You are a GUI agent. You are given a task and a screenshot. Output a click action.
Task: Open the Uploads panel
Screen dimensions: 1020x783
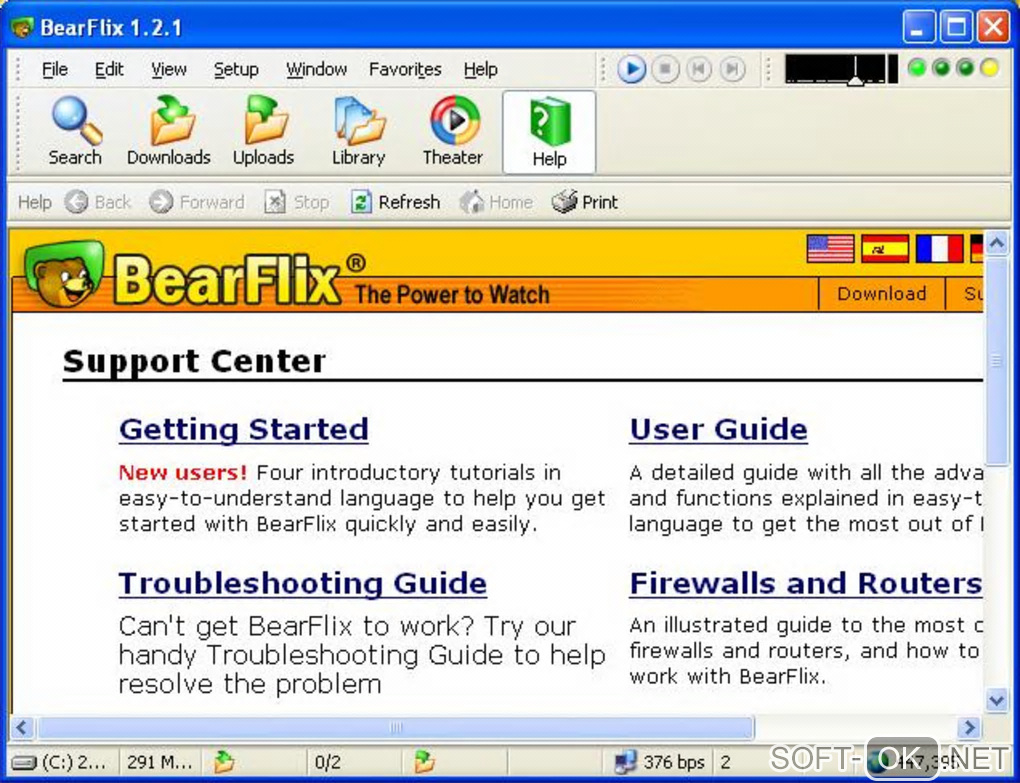pos(263,131)
